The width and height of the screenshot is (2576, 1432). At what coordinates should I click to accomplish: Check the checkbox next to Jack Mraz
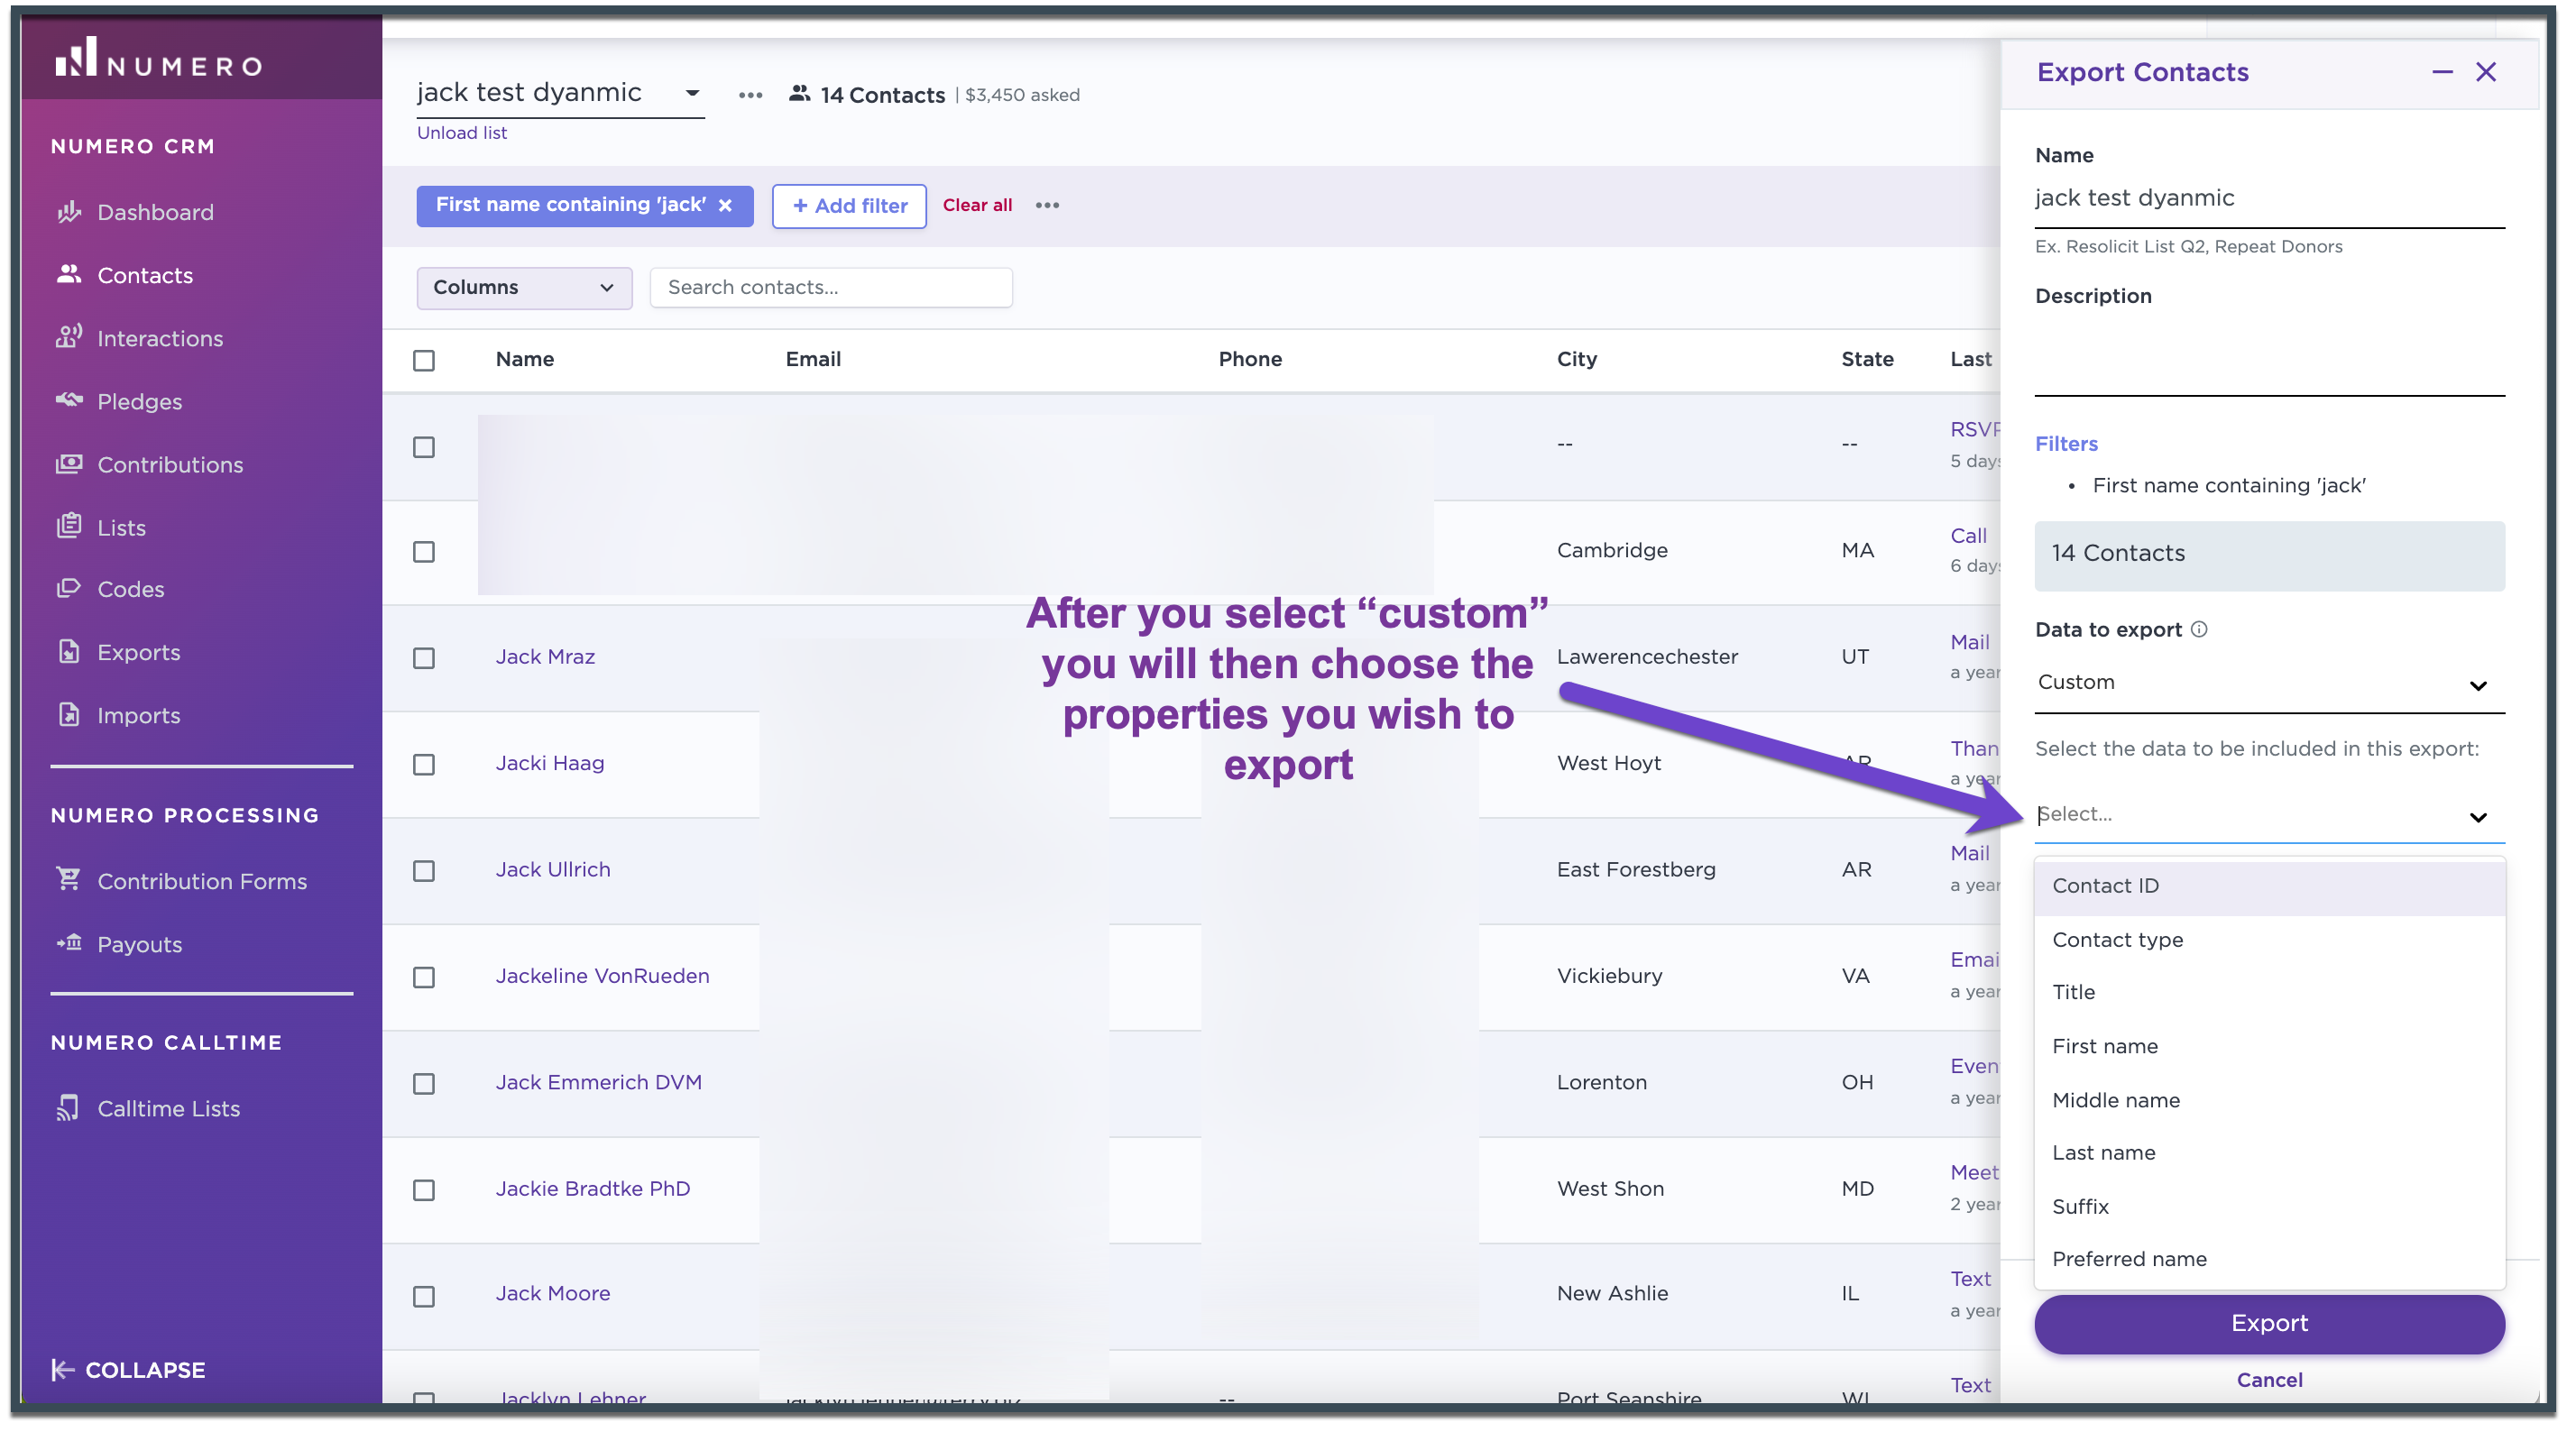pyautogui.click(x=424, y=659)
